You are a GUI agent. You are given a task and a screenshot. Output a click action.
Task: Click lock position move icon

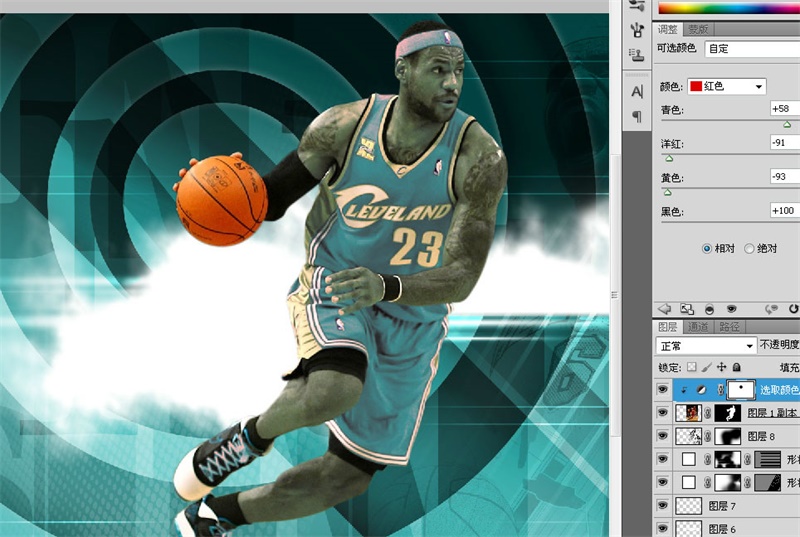click(721, 367)
